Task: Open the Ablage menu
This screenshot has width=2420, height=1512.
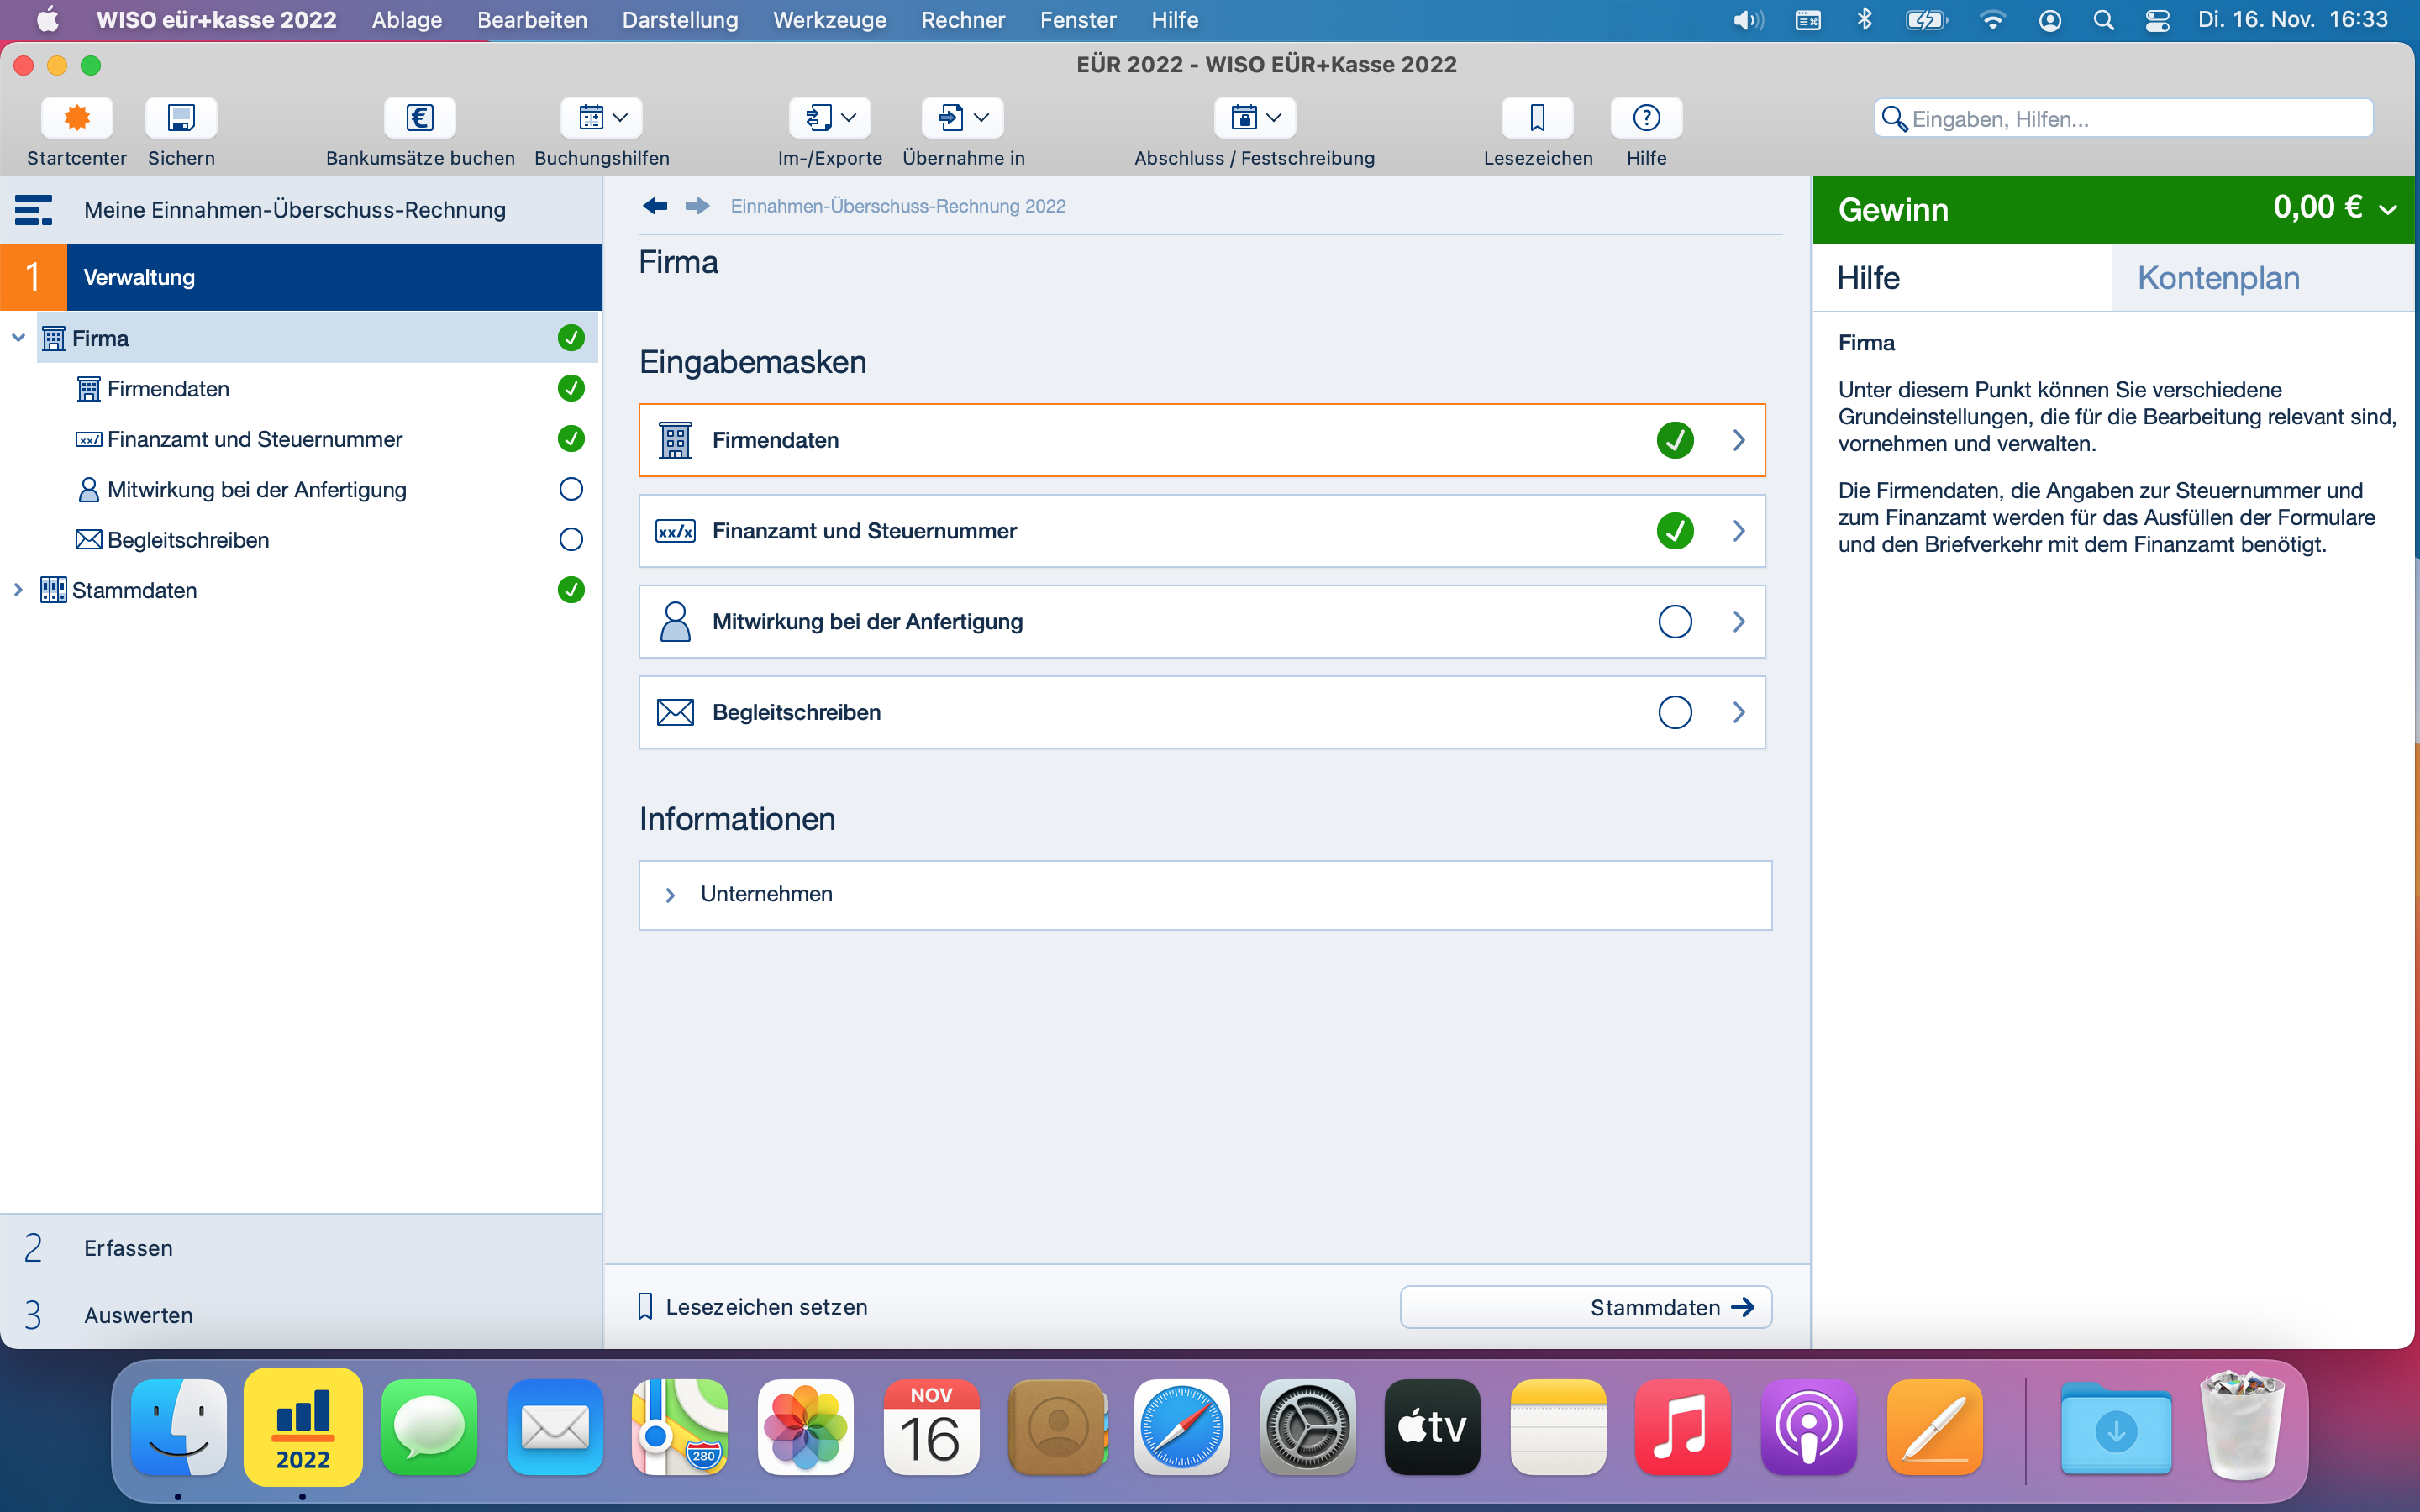Action: pos(407,20)
